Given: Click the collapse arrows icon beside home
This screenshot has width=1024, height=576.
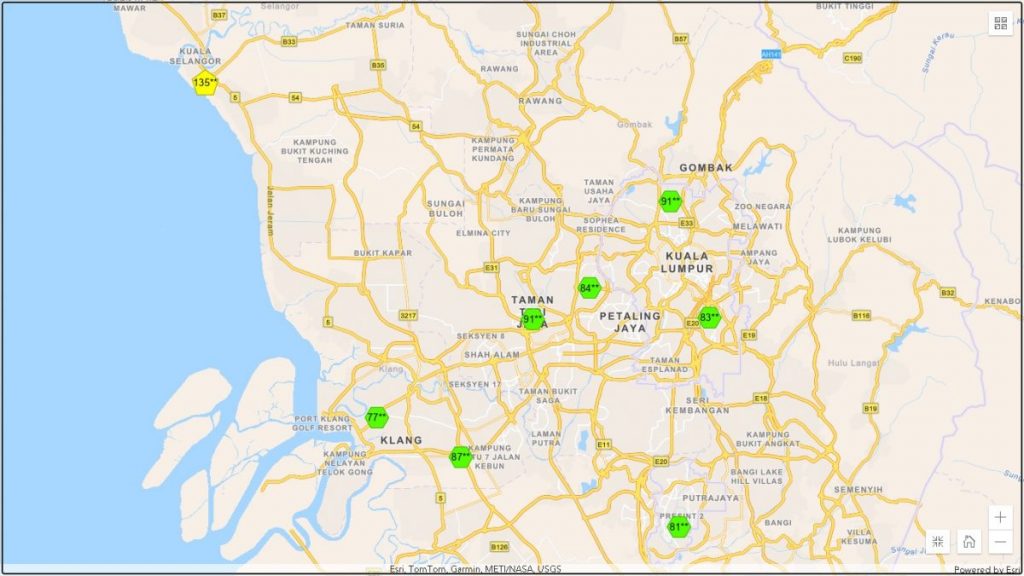Looking at the screenshot, I should click(x=938, y=542).
